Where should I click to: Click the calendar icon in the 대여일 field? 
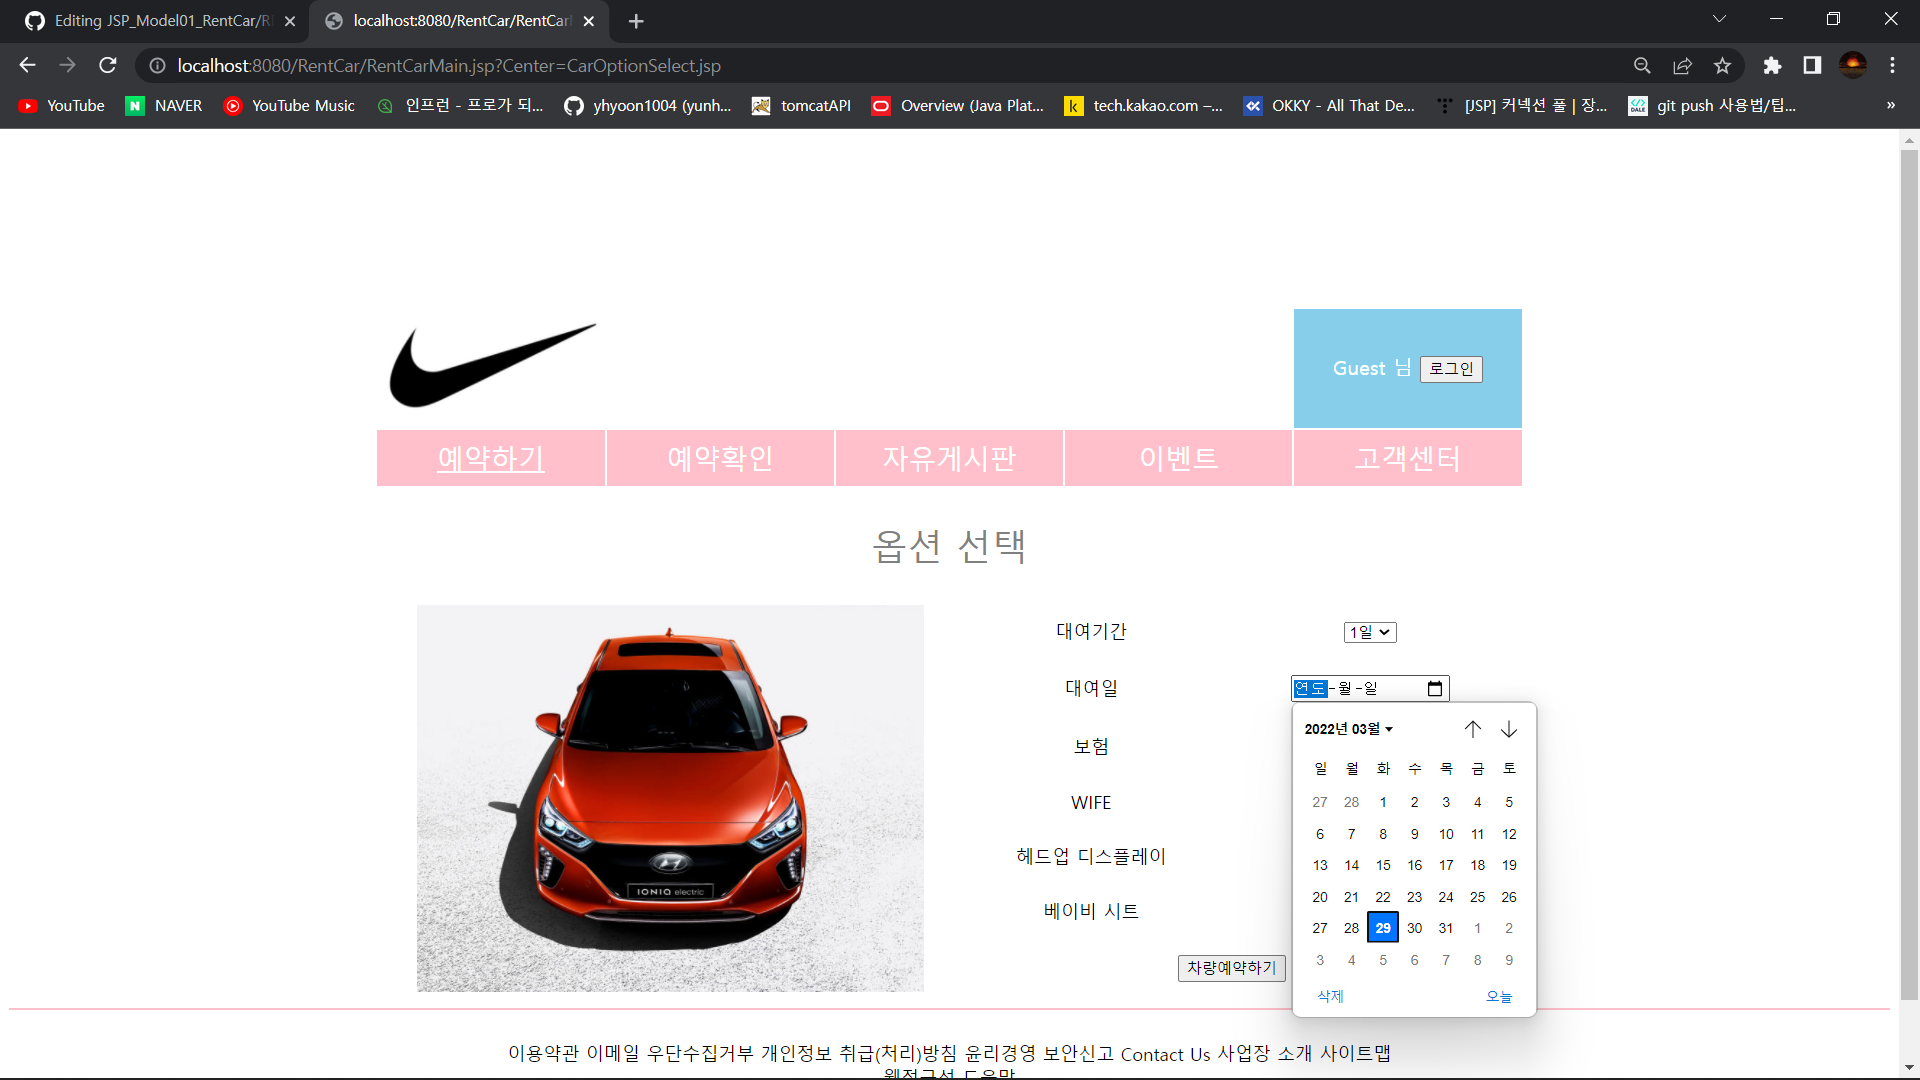(1434, 688)
